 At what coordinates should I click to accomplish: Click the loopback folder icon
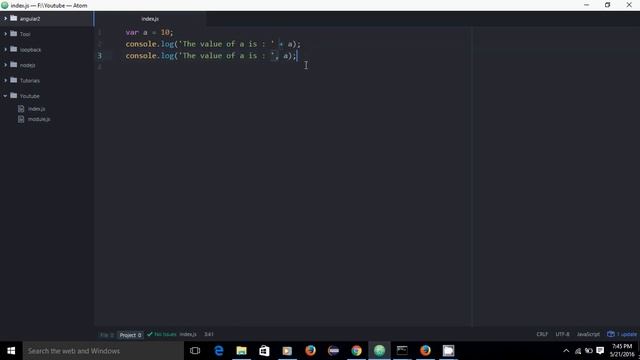pos(14,49)
